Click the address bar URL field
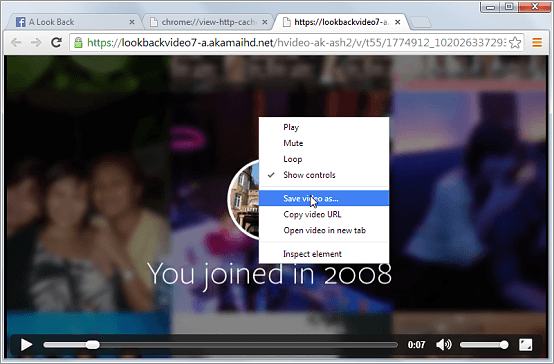Viewport: 554px width, 364px height. tap(296, 43)
